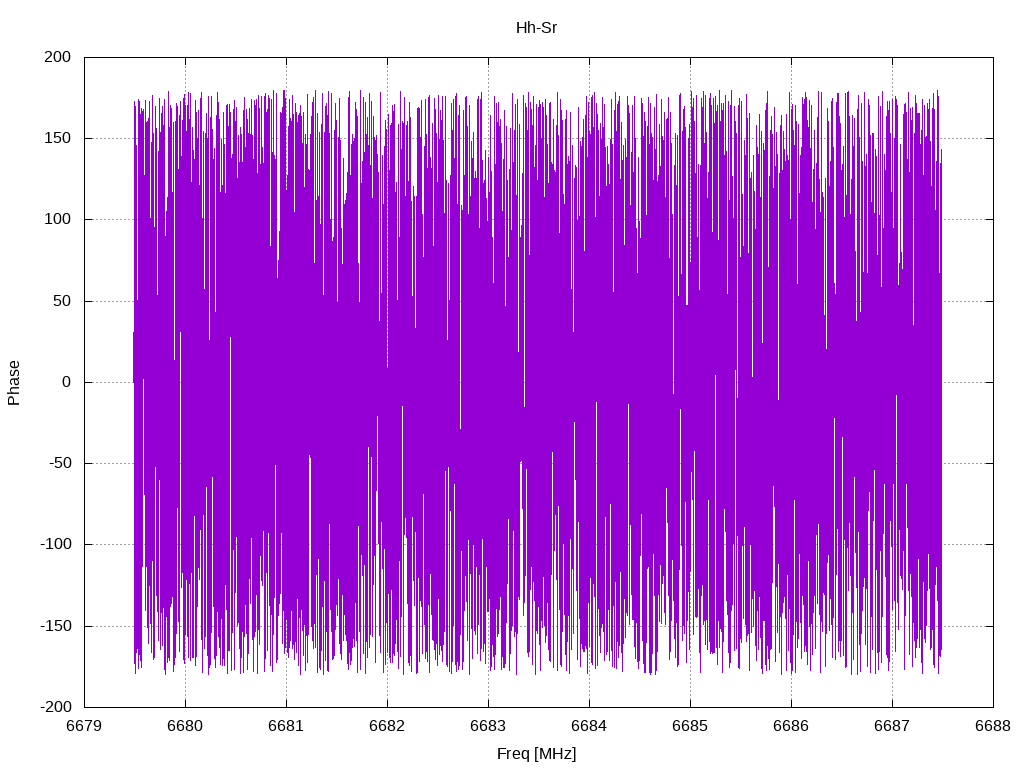
Task: Click the -100 y-axis tick label
Action: (56, 544)
